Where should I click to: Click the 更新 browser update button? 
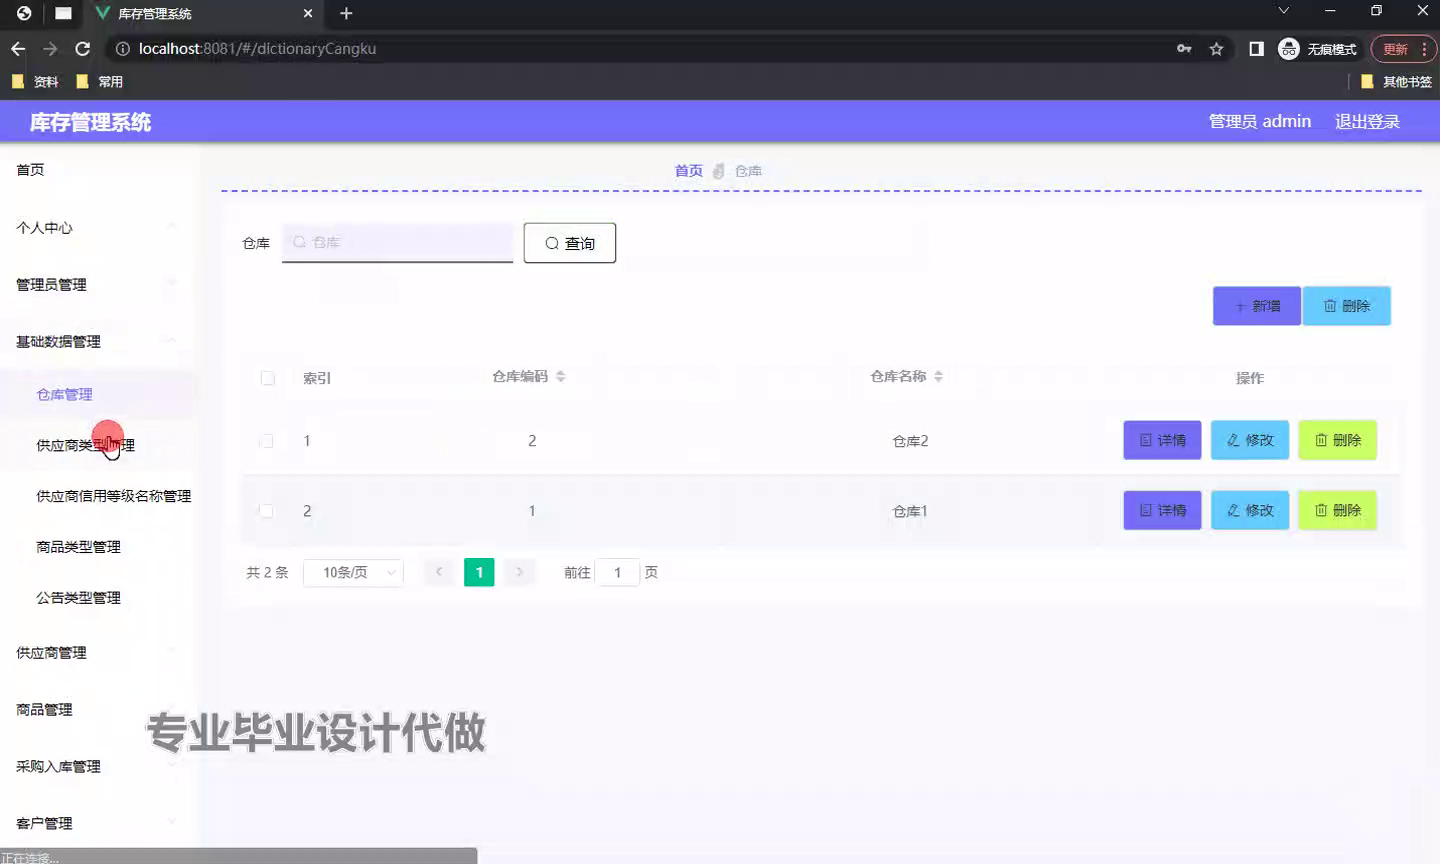click(1404, 49)
